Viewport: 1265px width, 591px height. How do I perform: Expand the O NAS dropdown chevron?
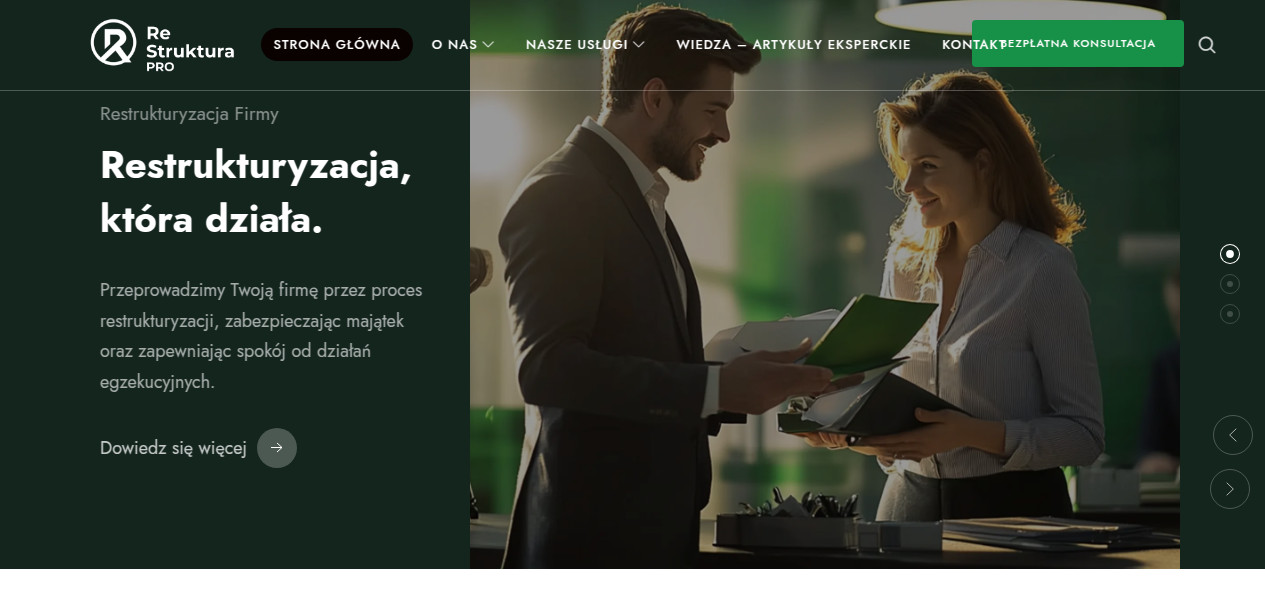[488, 45]
